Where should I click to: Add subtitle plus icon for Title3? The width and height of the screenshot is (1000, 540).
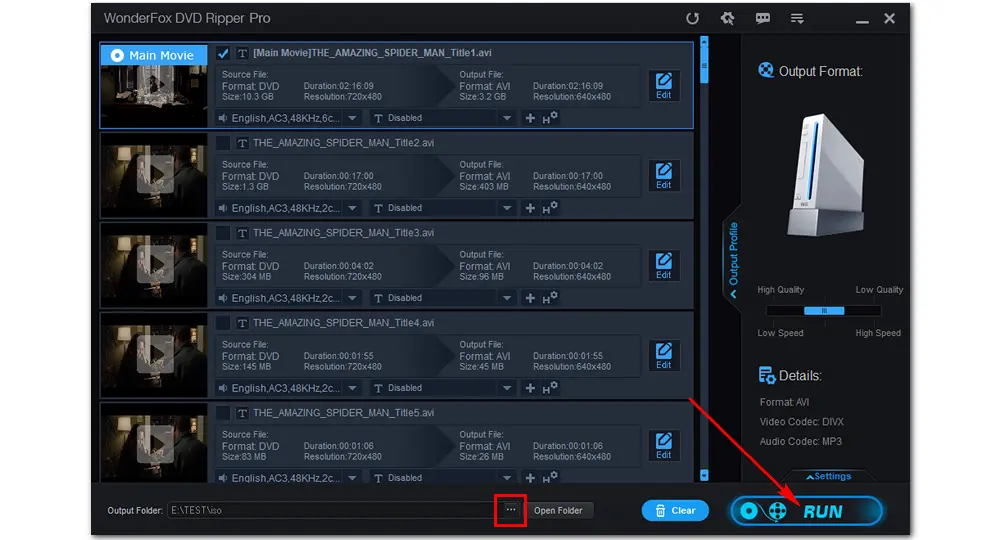[x=530, y=298]
